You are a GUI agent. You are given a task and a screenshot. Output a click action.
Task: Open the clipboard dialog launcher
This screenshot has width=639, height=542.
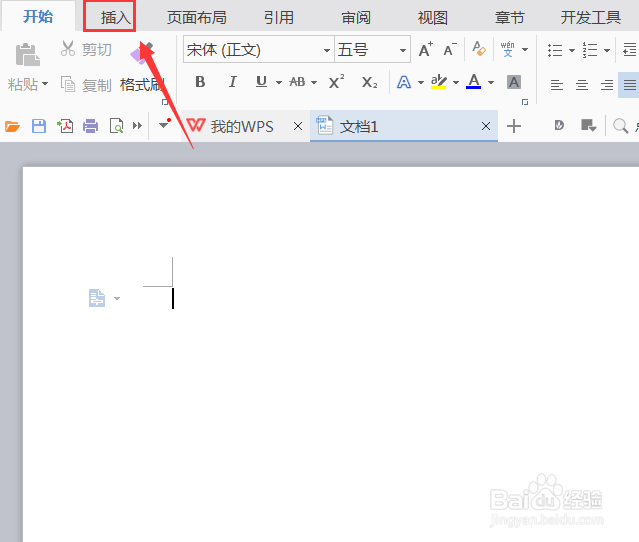[x=165, y=102]
